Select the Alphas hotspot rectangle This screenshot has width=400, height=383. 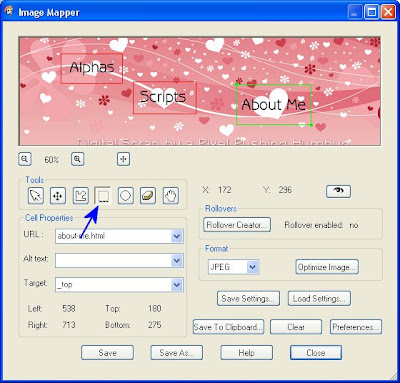pyautogui.click(x=92, y=68)
